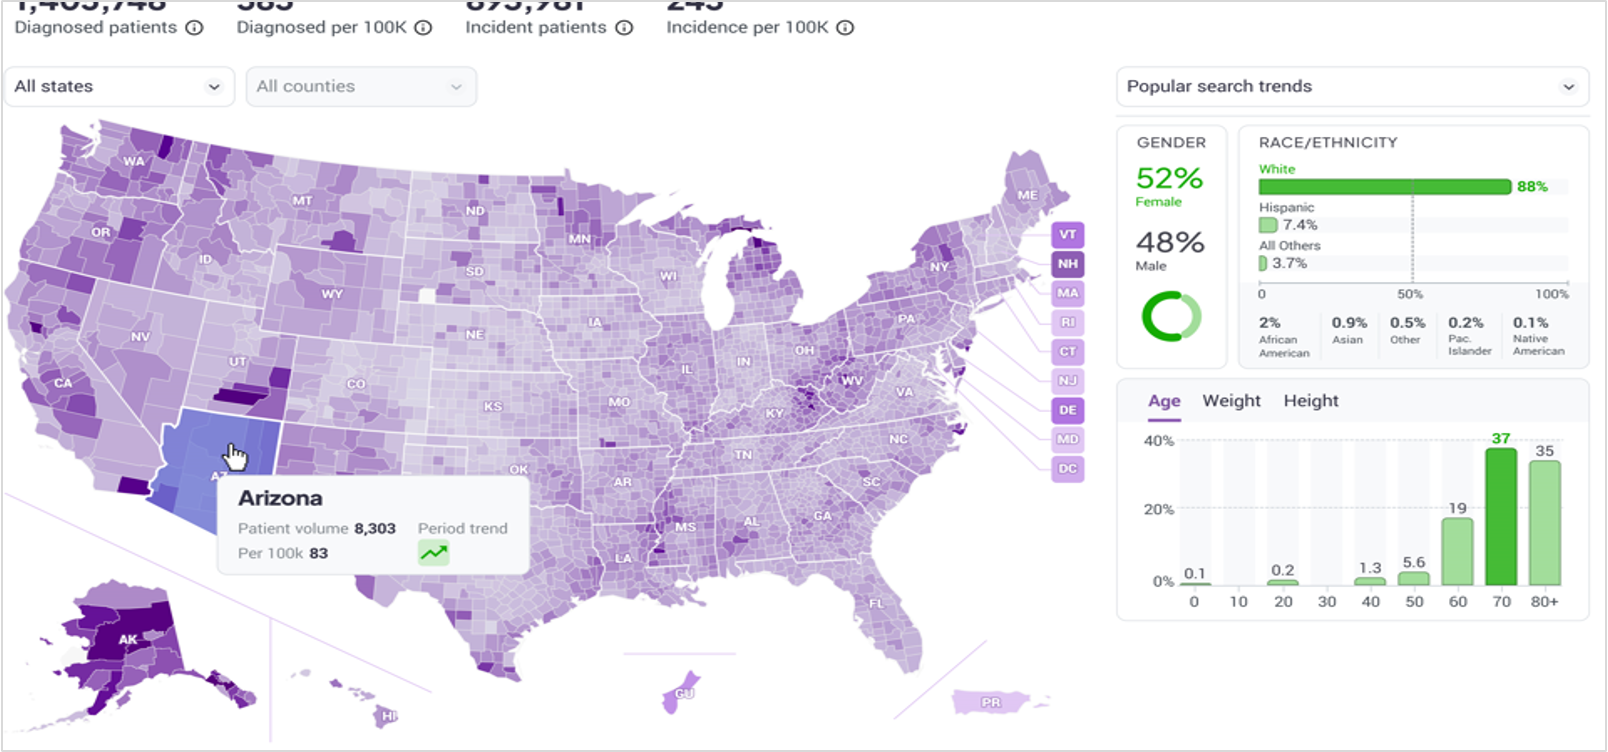Click info icon beside Diagnosed patients
Screen dimensions: 1608x752
point(194,28)
